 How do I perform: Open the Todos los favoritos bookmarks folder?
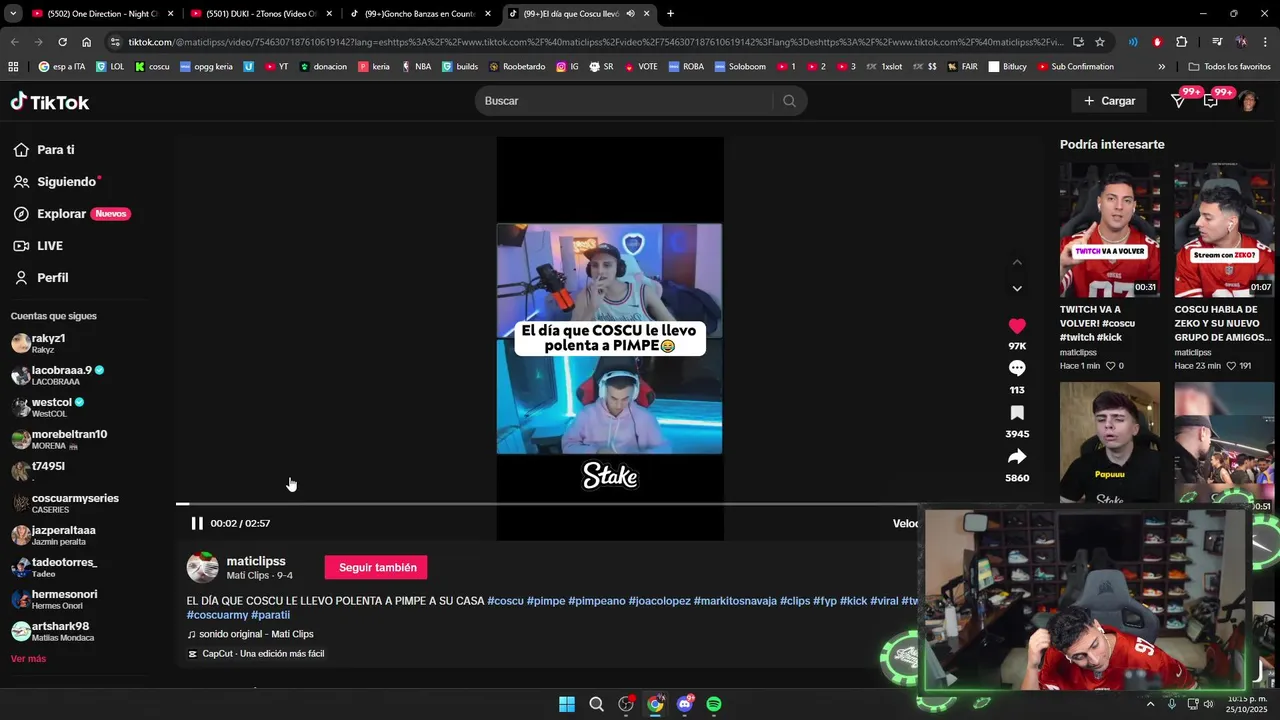coord(1229,67)
